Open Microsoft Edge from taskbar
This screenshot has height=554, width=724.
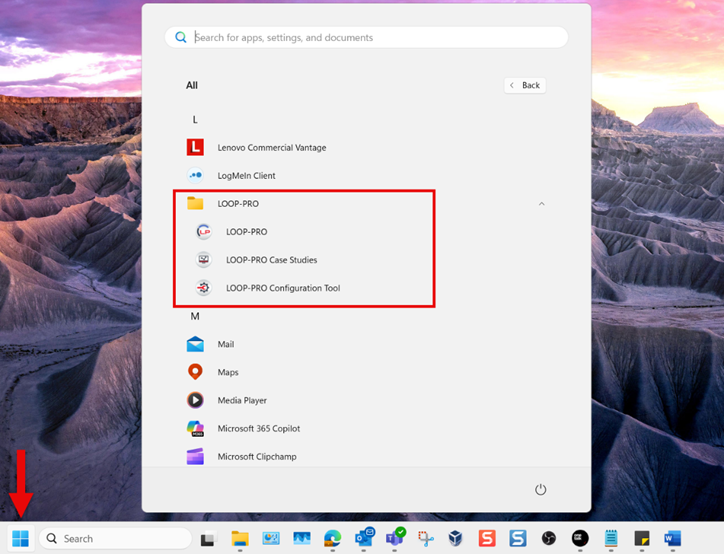click(332, 538)
